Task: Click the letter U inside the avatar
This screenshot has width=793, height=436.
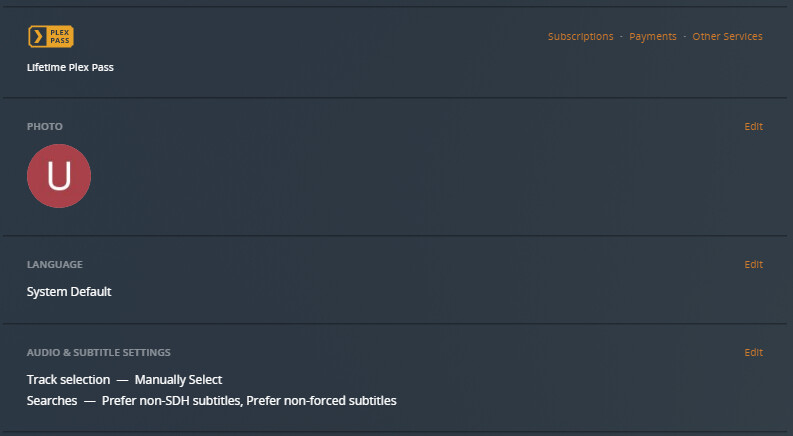Action: (x=59, y=176)
